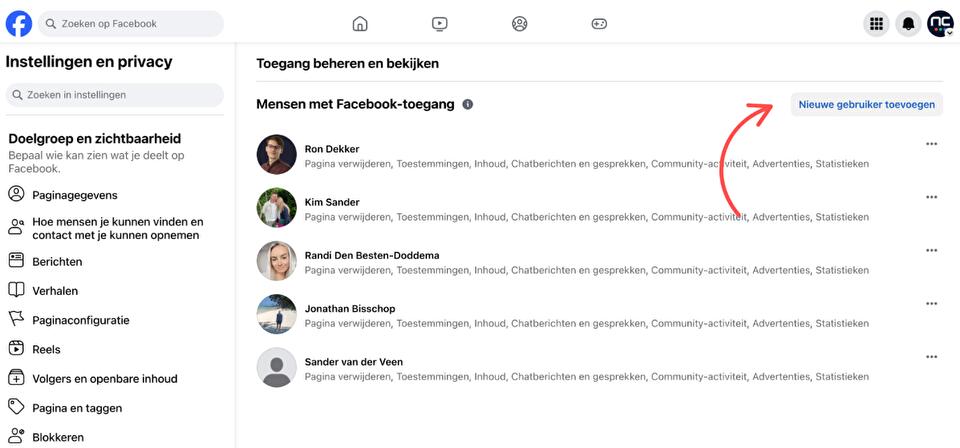This screenshot has width=960, height=448.
Task: Open the Video (Watch) icon
Action: (440, 24)
